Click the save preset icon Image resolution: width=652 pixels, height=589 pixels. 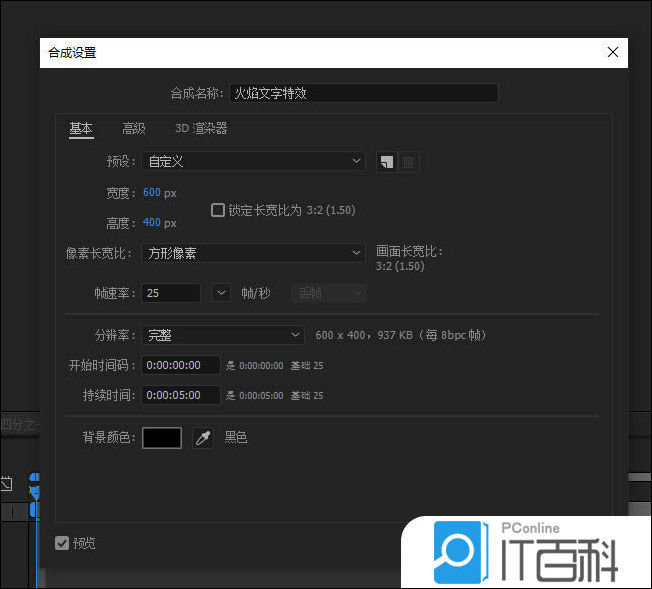387,162
